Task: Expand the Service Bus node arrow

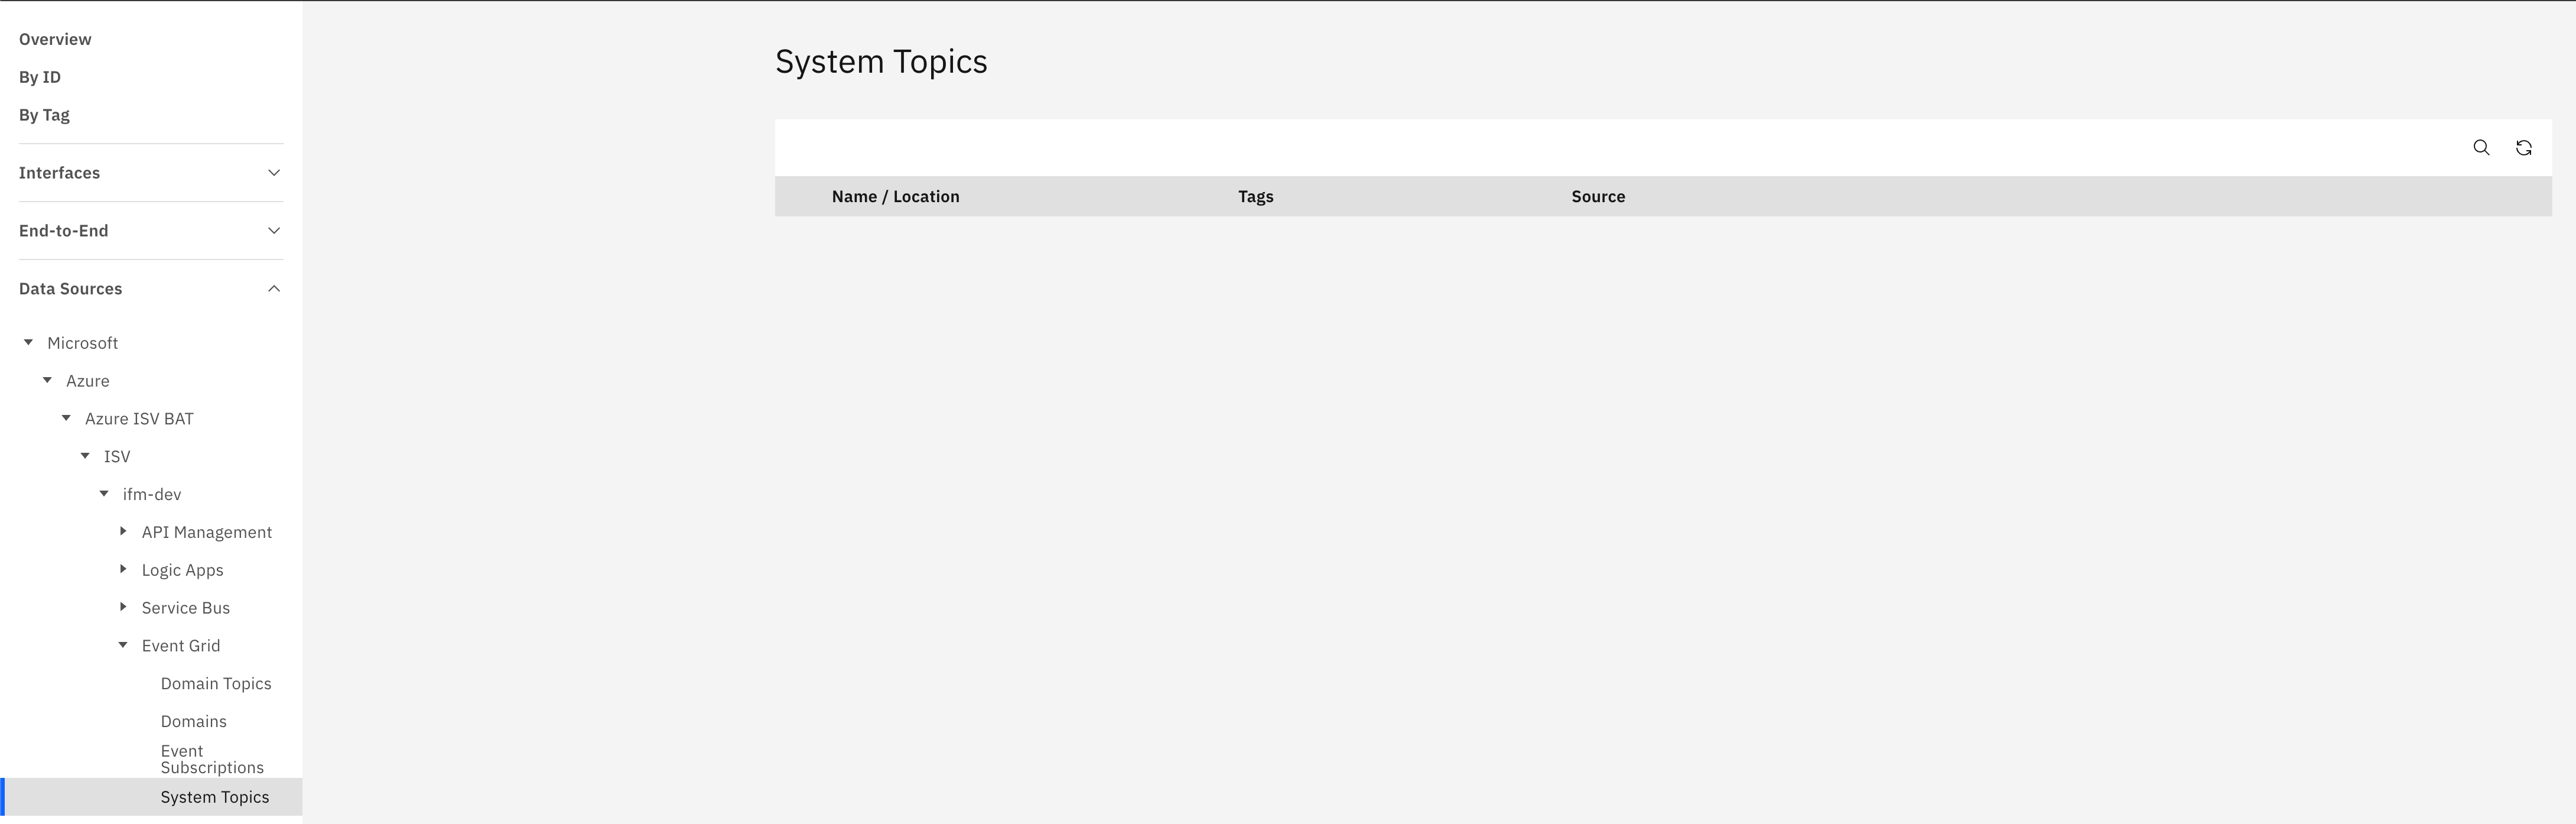Action: click(x=123, y=608)
